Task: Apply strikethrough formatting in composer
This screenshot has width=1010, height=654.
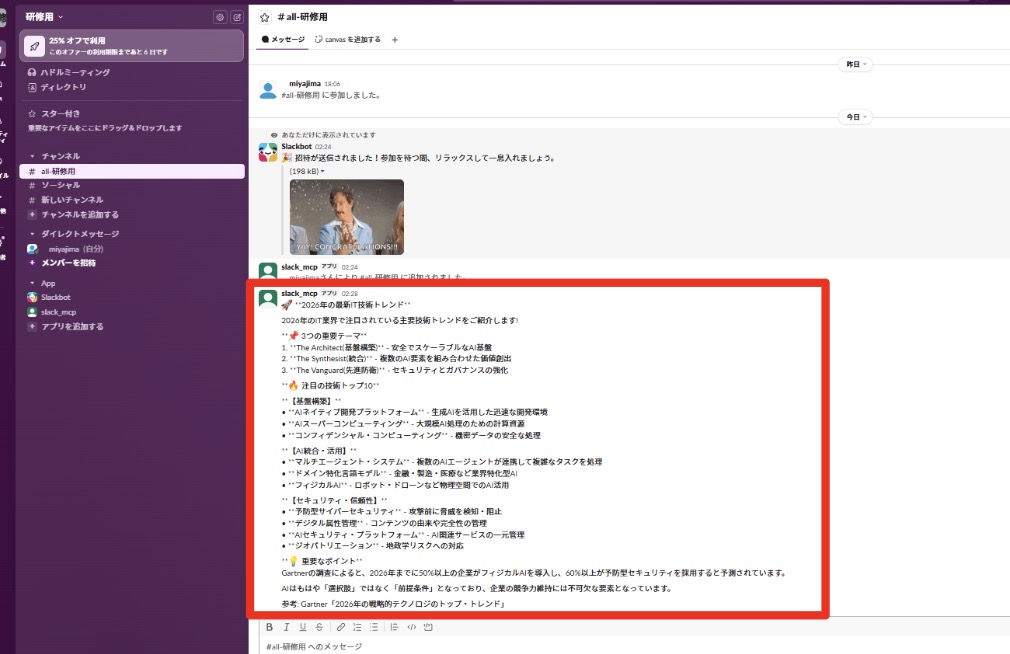Action: click(319, 627)
